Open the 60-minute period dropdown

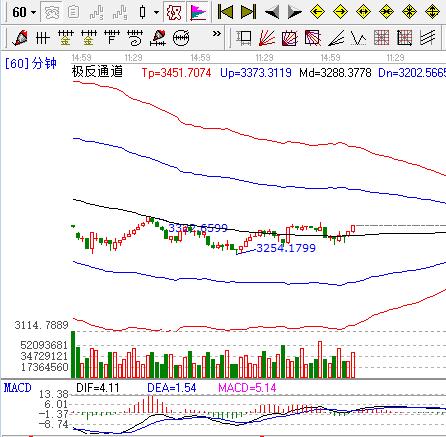(x=24, y=12)
